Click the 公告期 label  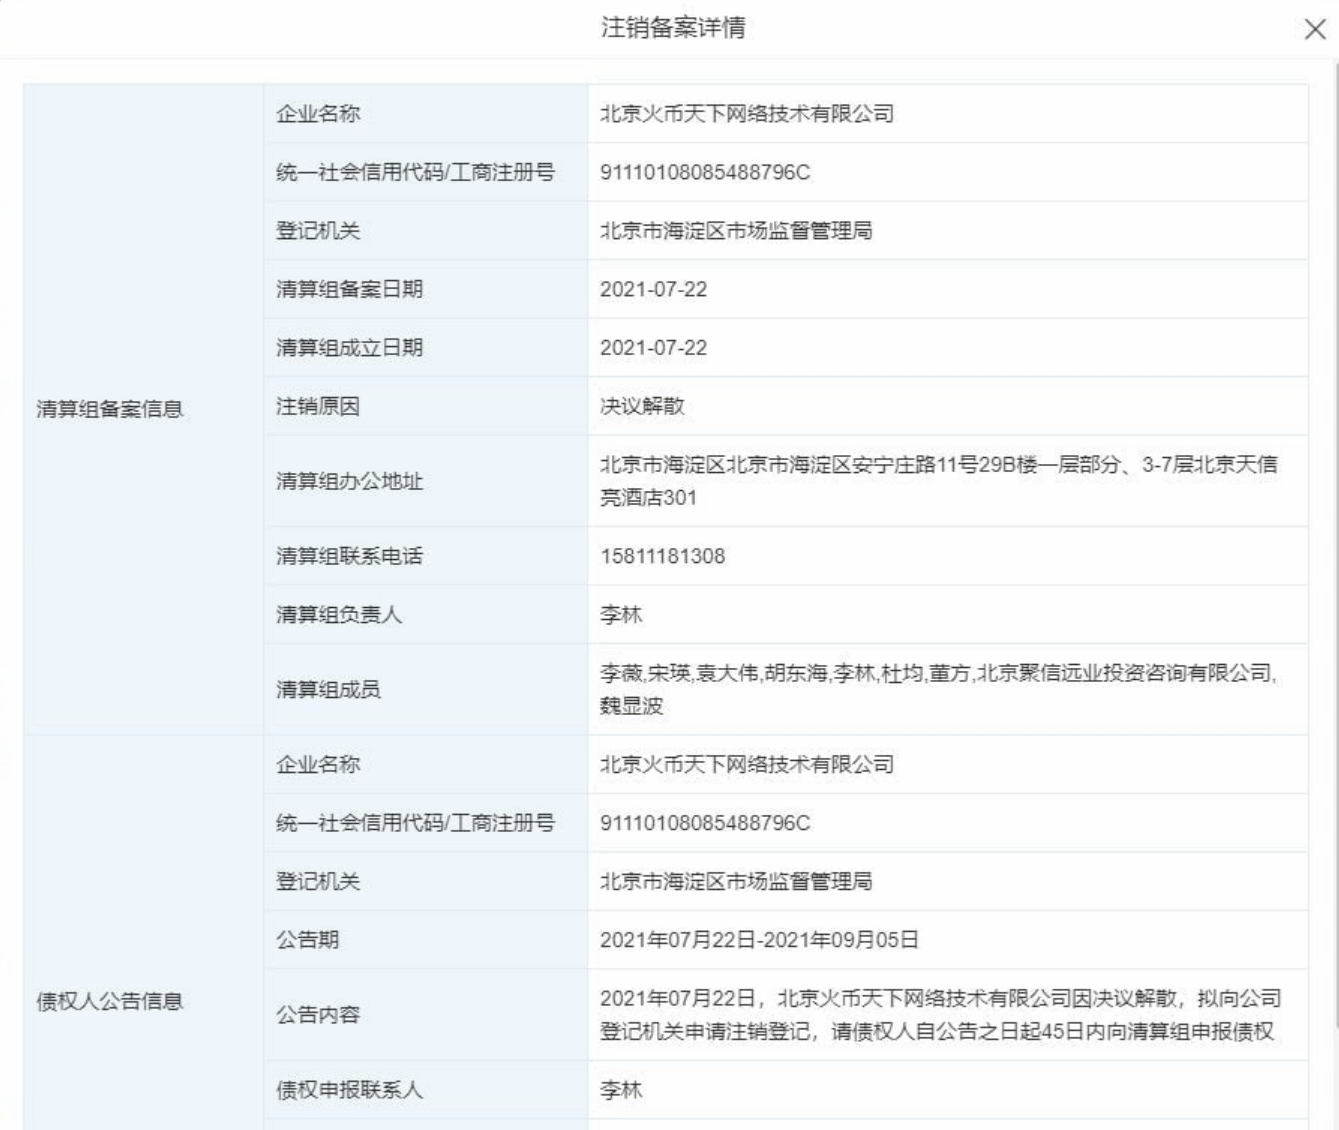coord(307,940)
